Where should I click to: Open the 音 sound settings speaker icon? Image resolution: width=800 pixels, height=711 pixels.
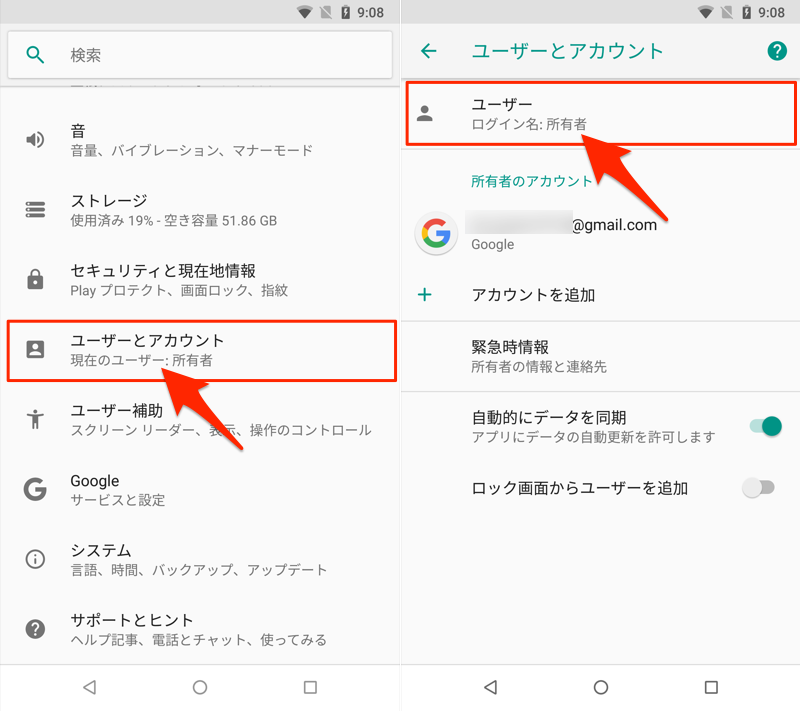[35, 139]
